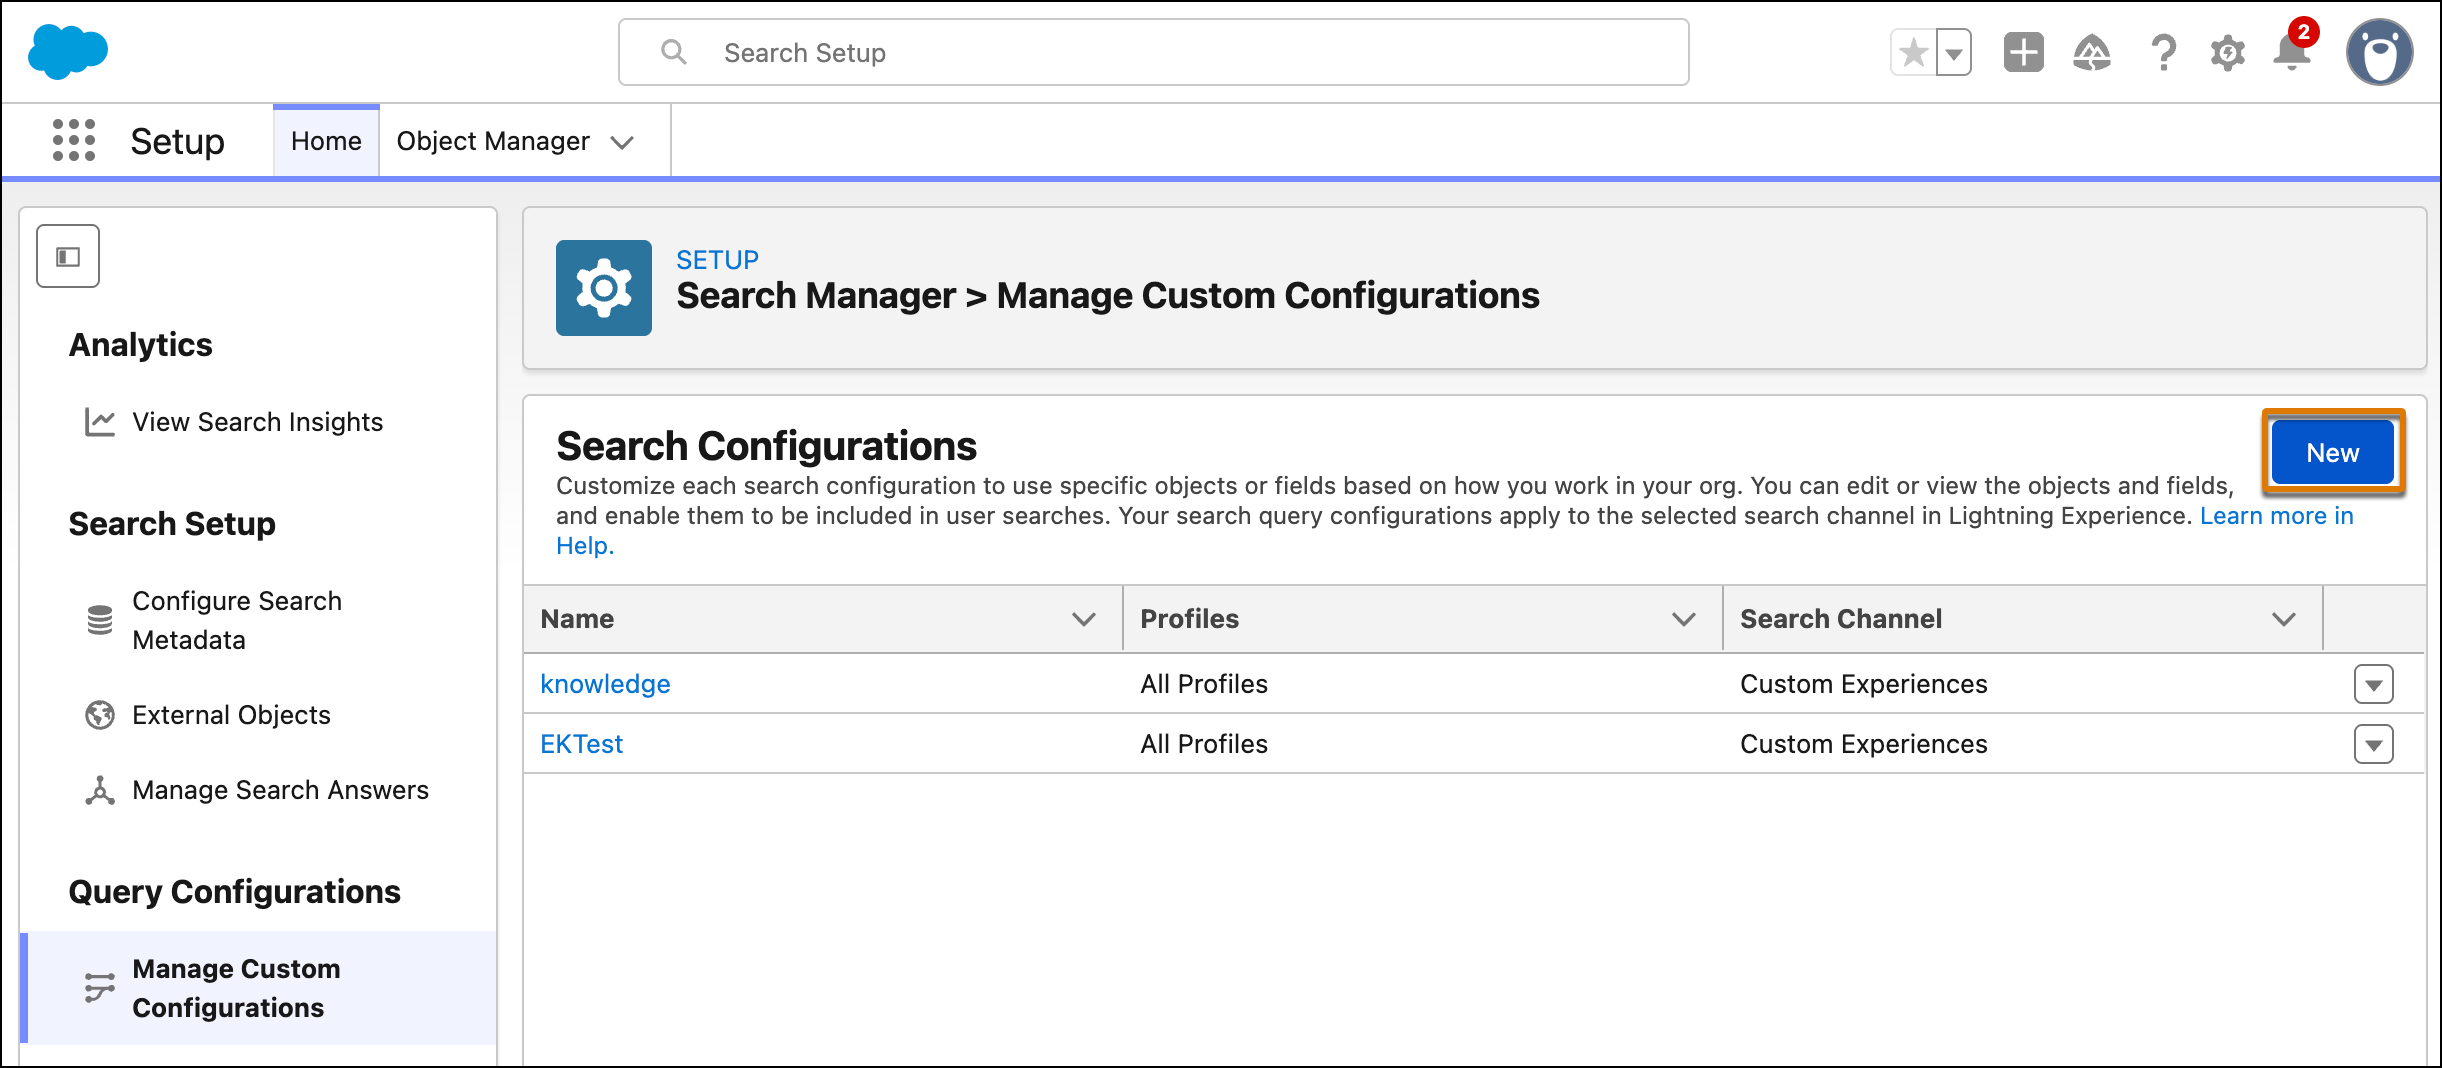Click the Salesforce cloud logo
Image resolution: width=2442 pixels, height=1068 pixels.
(x=68, y=52)
